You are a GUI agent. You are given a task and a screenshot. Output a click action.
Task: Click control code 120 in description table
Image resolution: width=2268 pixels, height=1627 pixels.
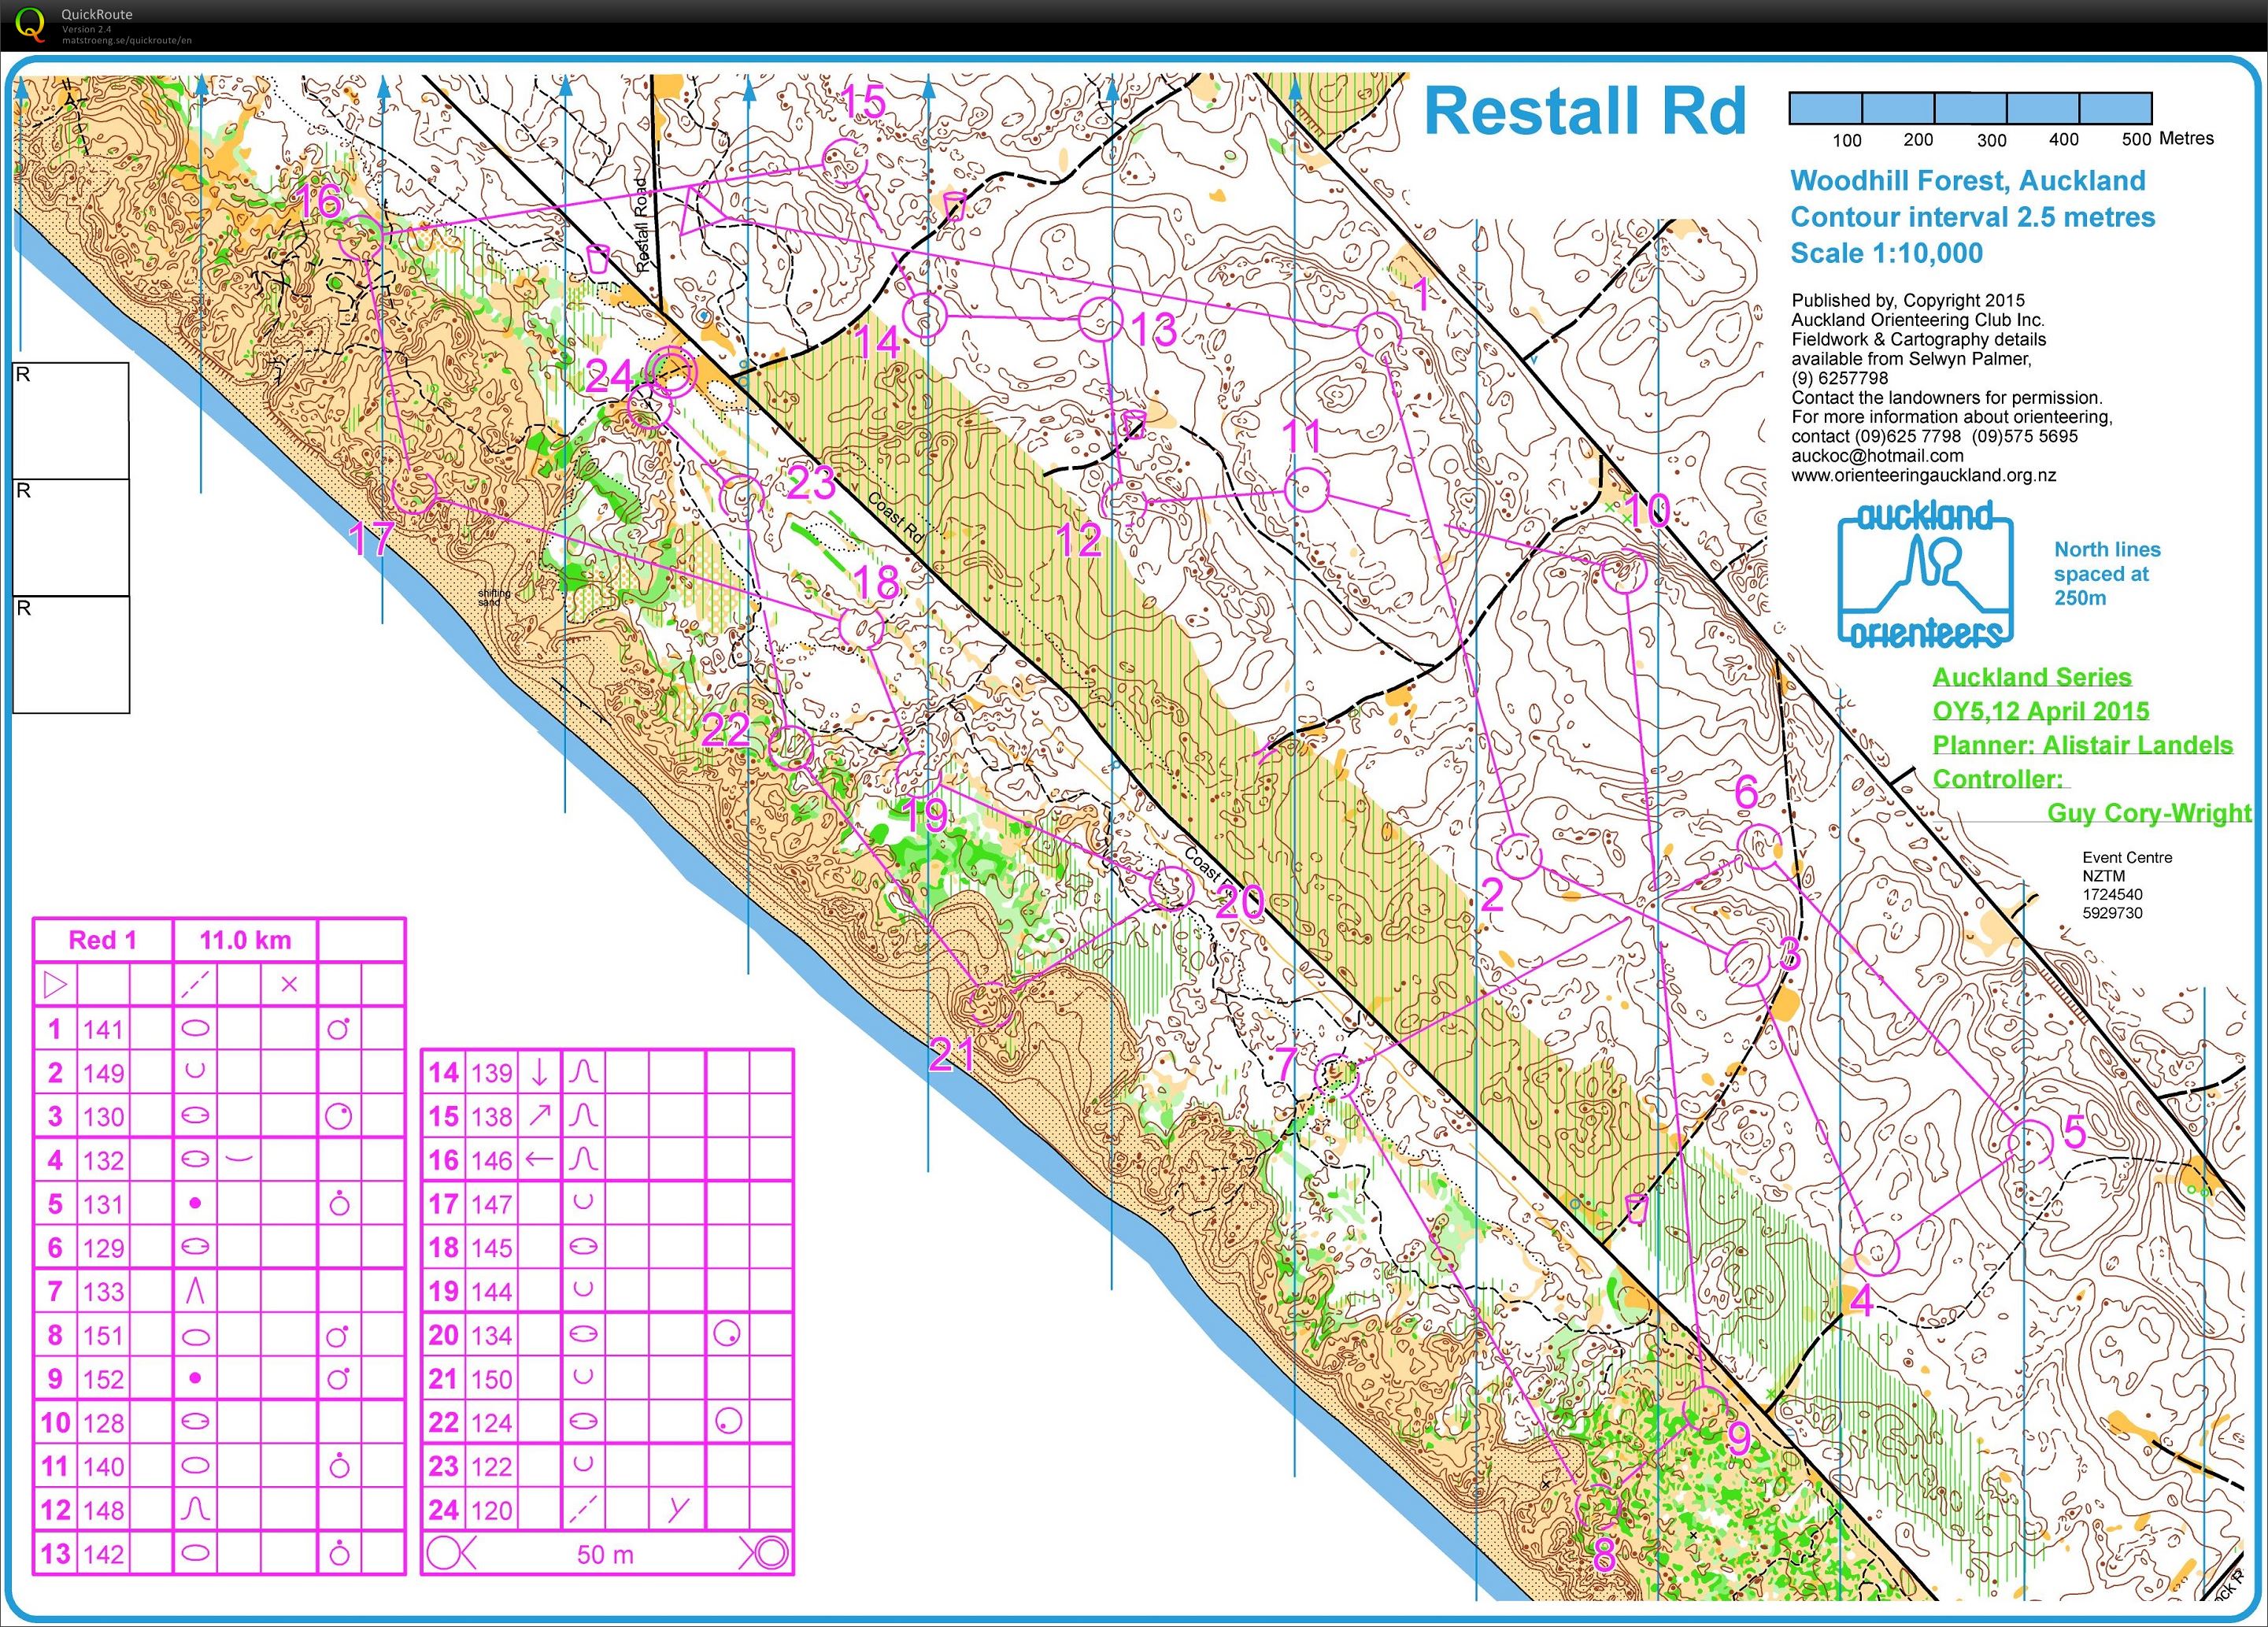tap(491, 1511)
